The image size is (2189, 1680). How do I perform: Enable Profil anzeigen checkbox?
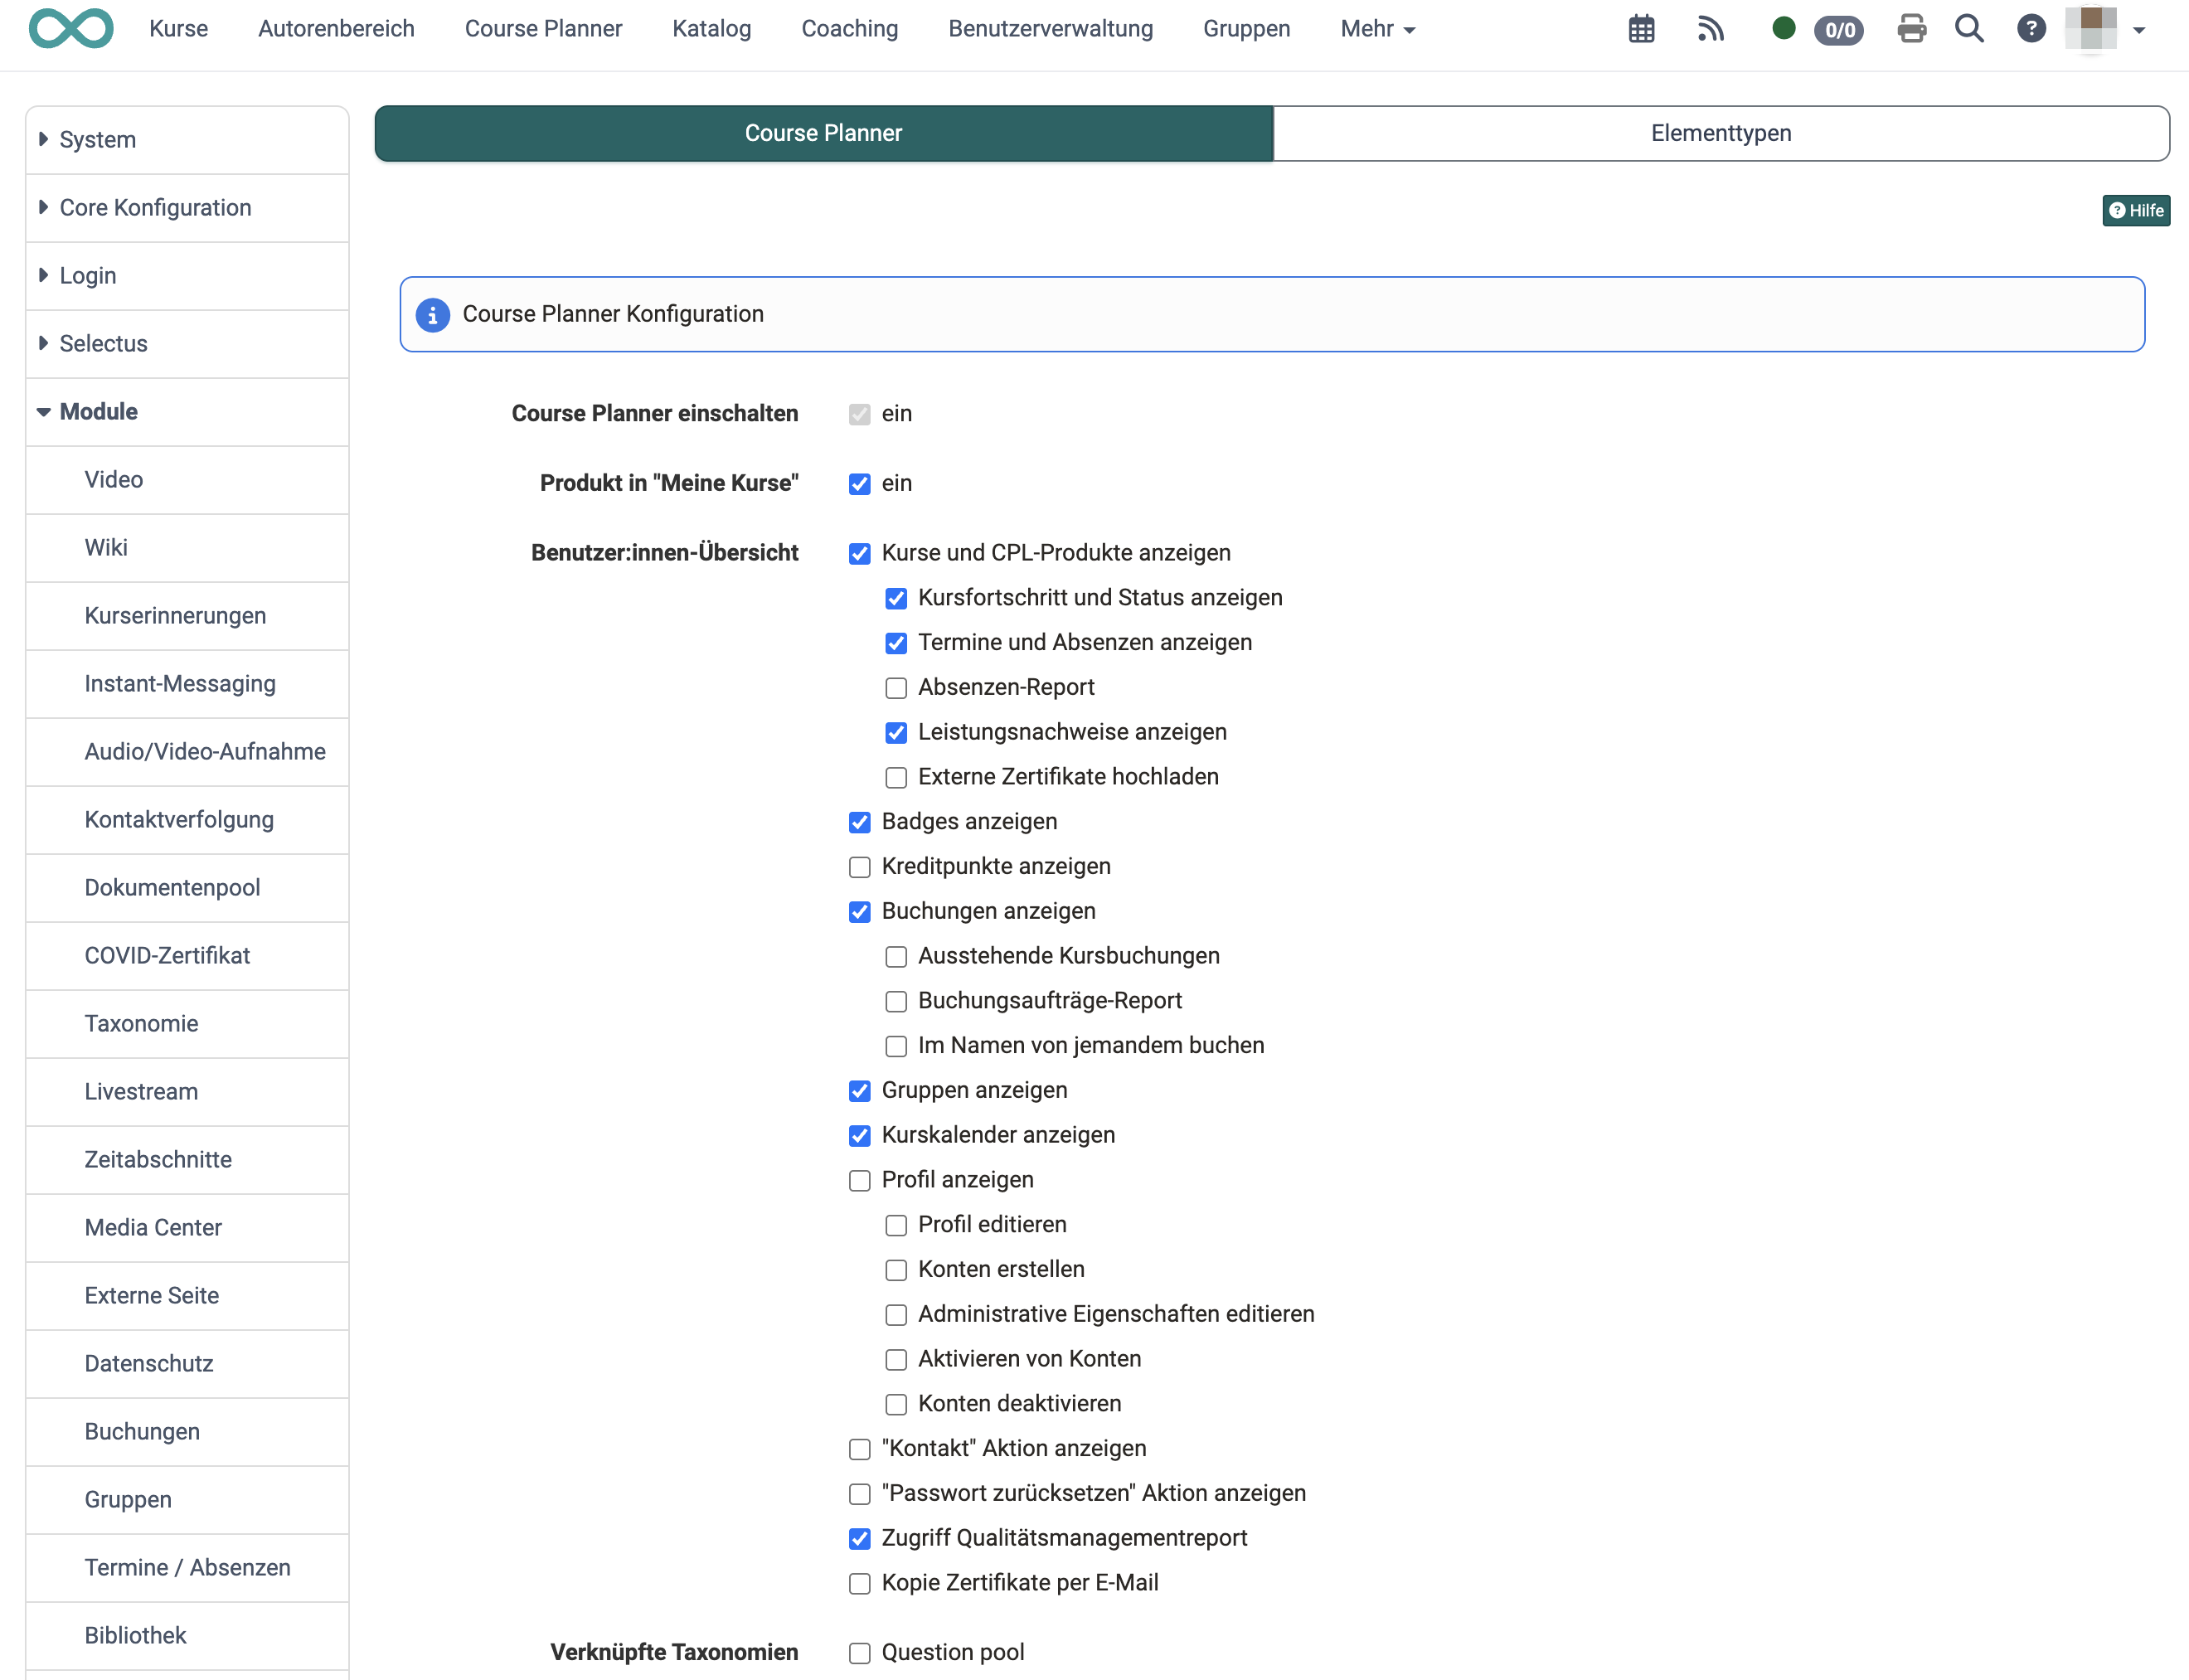tap(860, 1181)
